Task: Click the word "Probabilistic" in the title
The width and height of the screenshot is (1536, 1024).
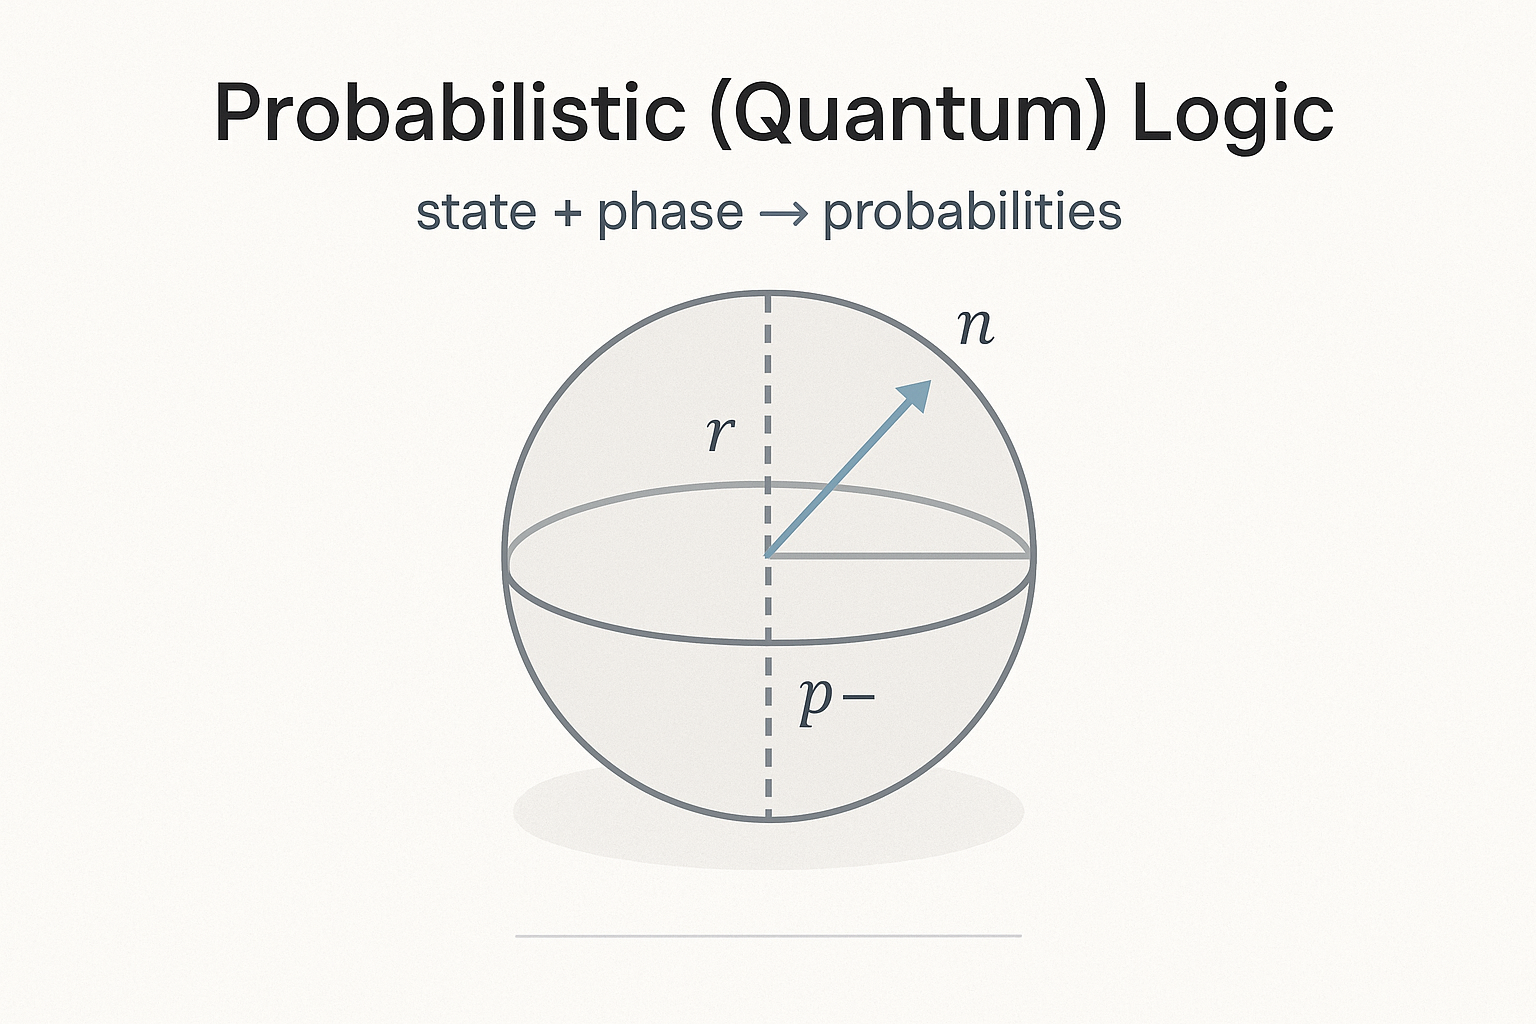Action: tap(449, 112)
